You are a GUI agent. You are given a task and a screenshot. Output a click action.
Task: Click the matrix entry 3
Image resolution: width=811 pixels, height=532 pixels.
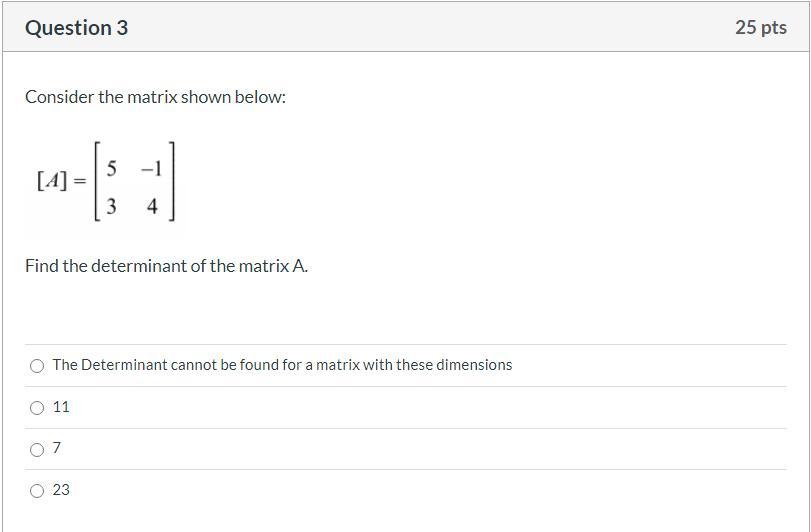click(x=111, y=206)
